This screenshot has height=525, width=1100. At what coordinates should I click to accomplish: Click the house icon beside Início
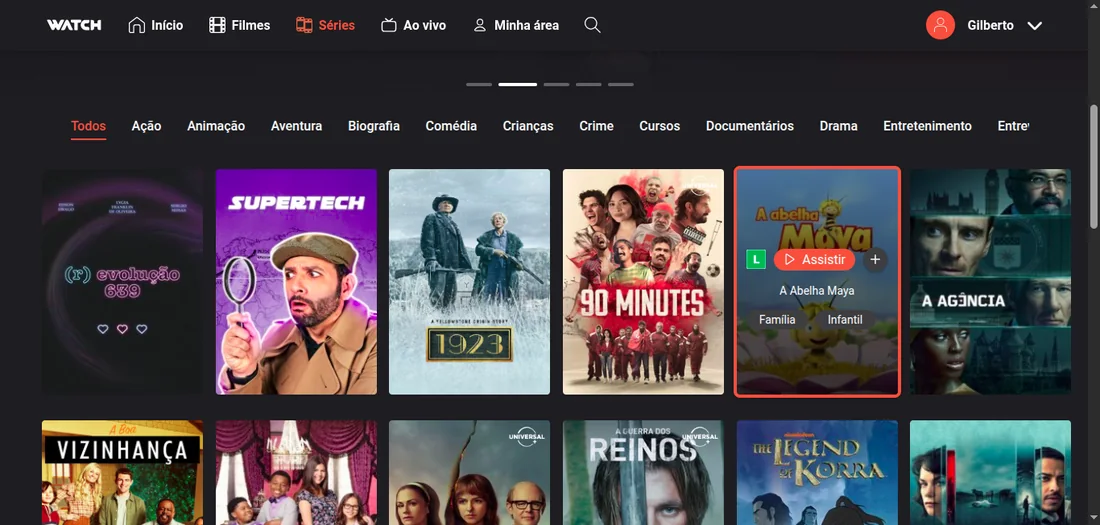pyautogui.click(x=137, y=25)
